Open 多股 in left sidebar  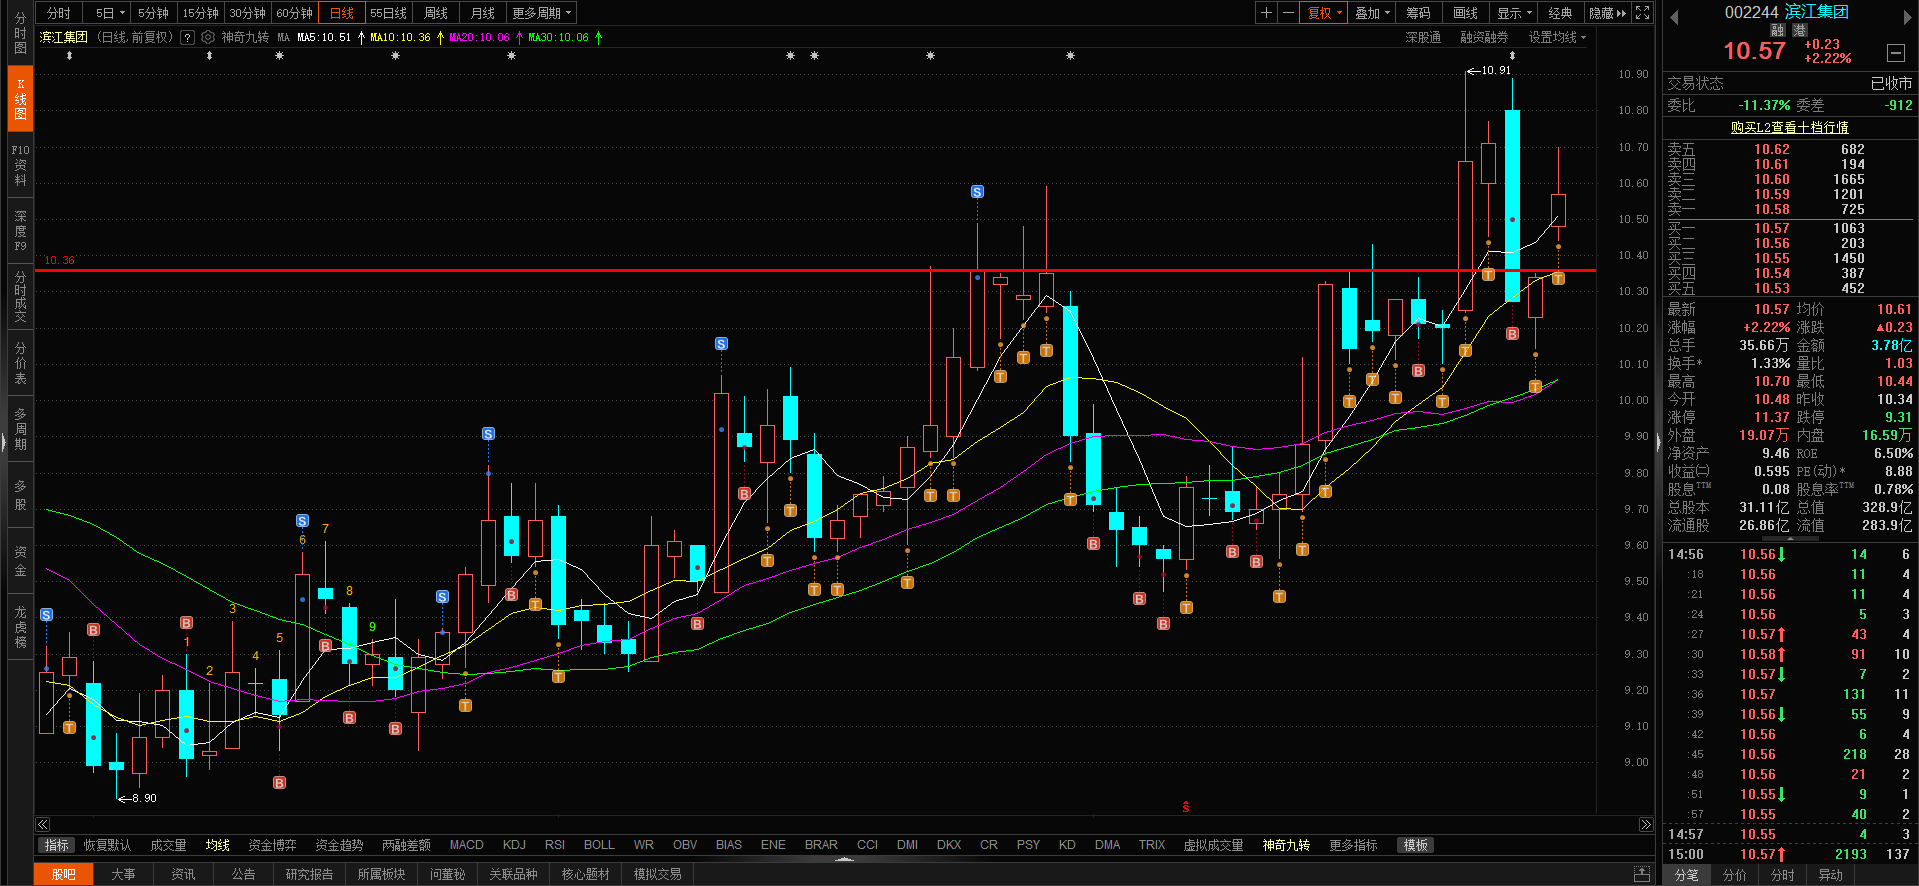(x=20, y=495)
